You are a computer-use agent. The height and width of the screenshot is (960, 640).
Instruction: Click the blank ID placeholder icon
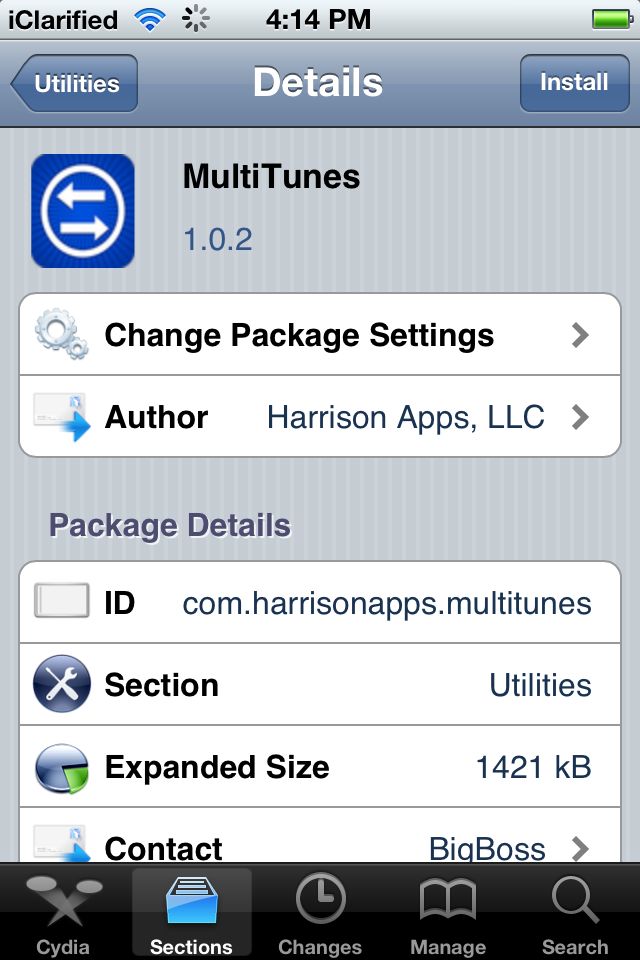tap(61, 601)
